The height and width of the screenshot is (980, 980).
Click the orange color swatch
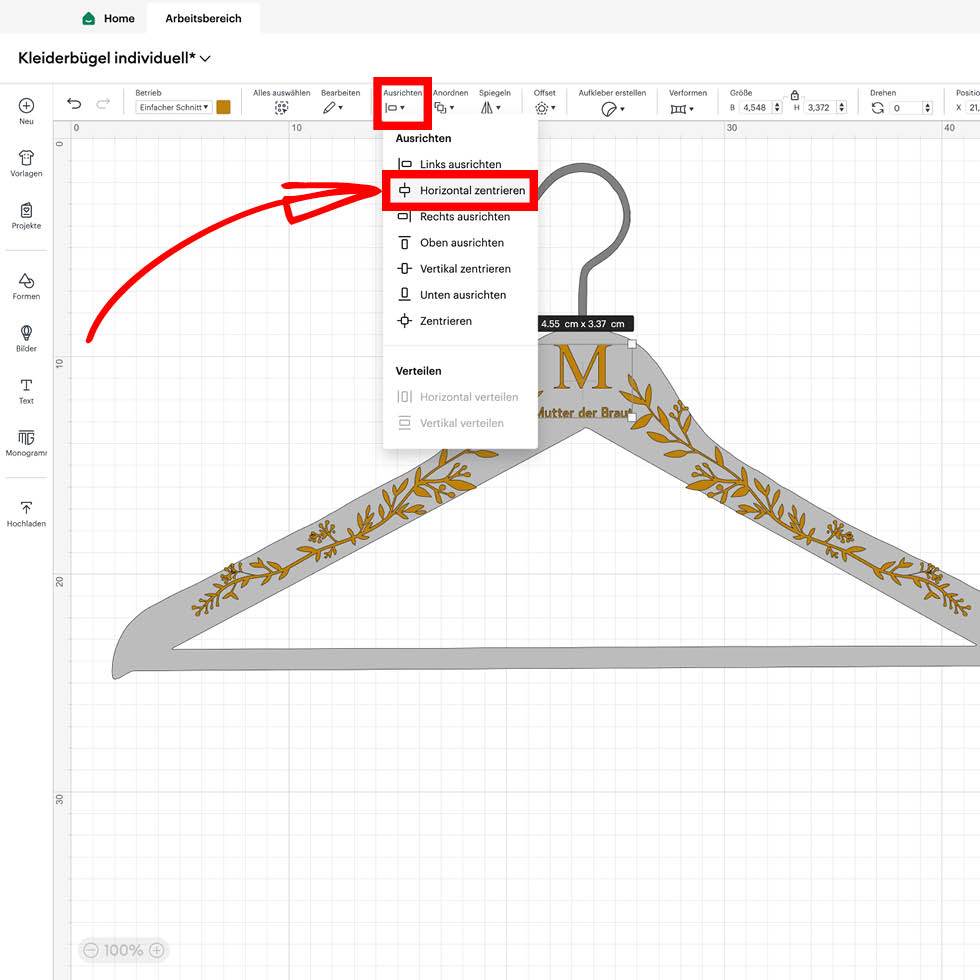tap(224, 107)
